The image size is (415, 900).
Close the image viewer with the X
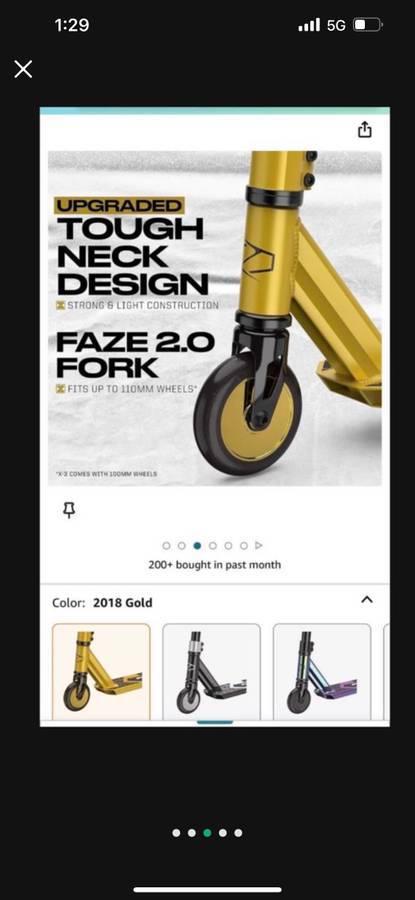click(x=23, y=69)
